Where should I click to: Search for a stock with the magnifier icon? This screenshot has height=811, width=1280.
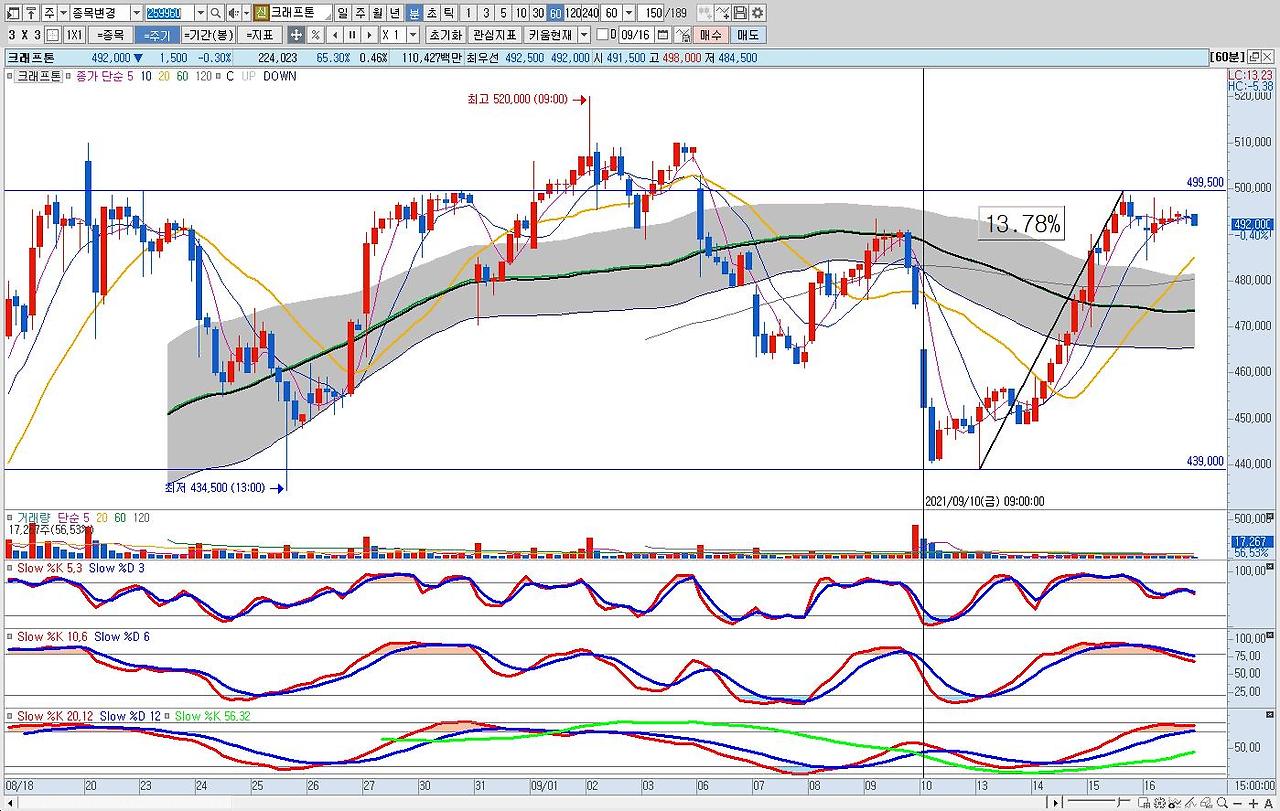click(215, 13)
